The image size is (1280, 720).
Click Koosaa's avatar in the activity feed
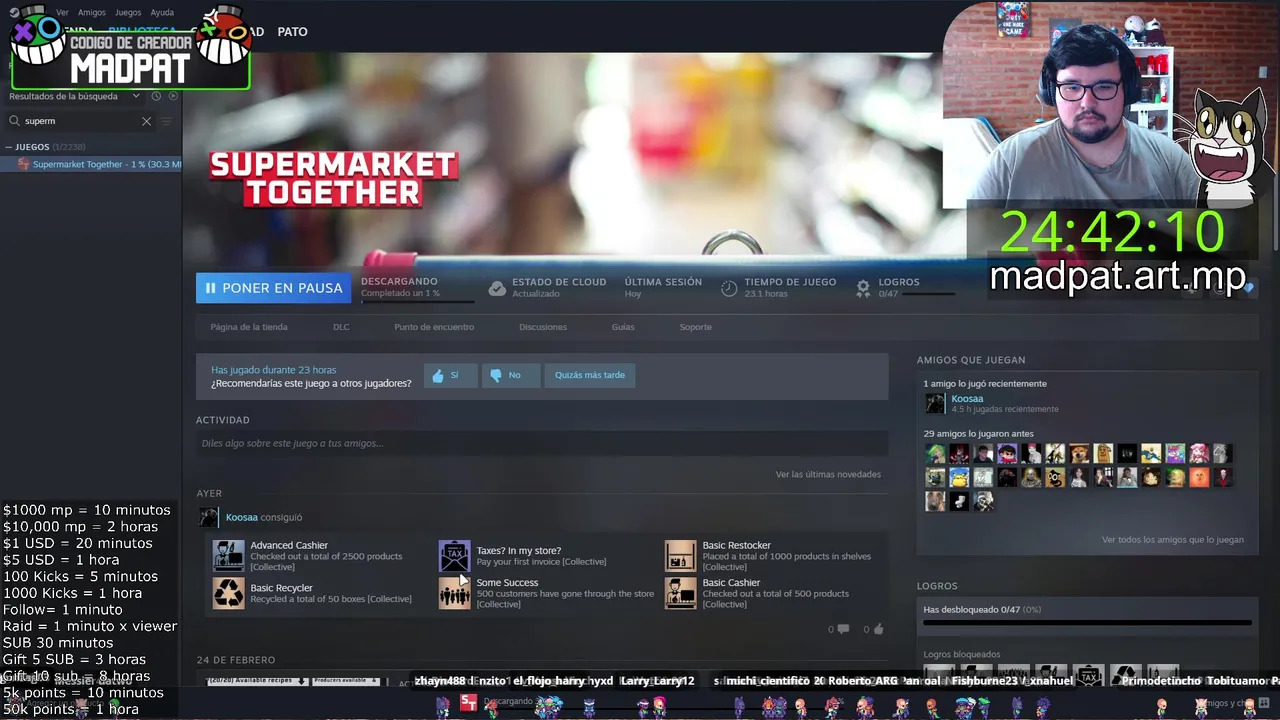click(208, 517)
